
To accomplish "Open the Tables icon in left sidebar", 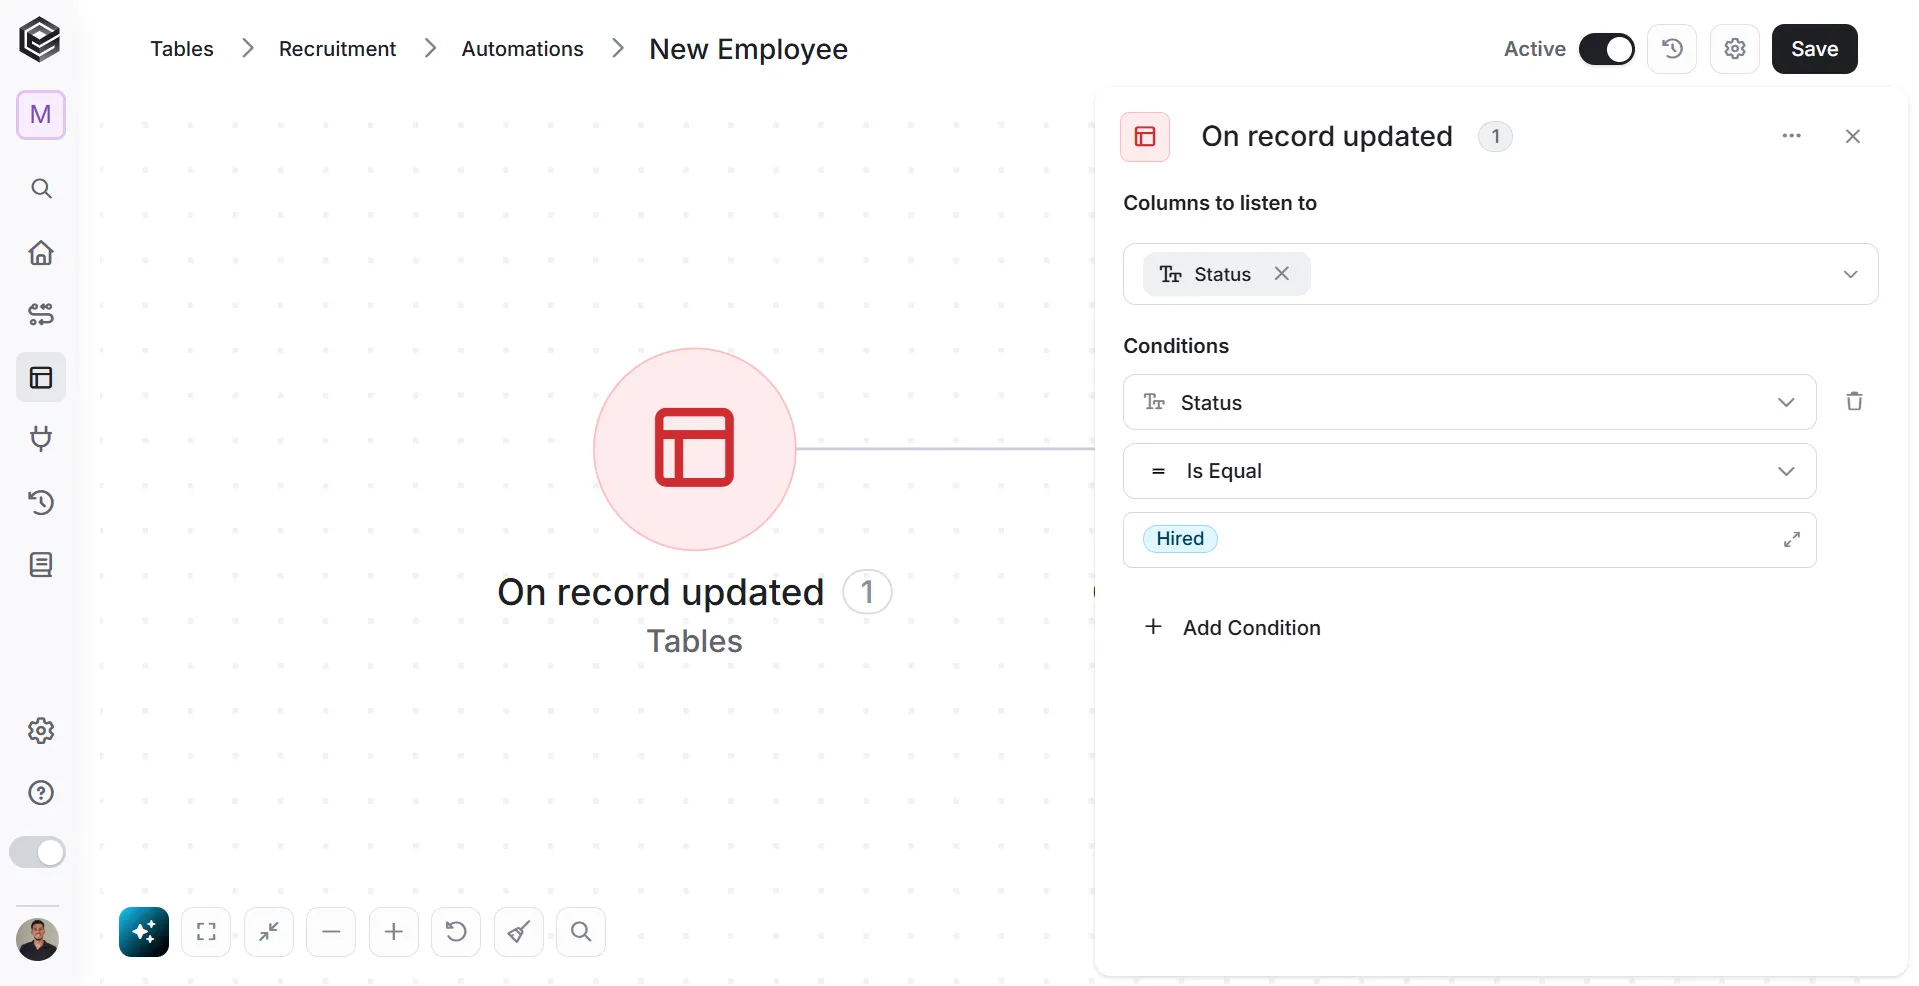I will pos(41,377).
